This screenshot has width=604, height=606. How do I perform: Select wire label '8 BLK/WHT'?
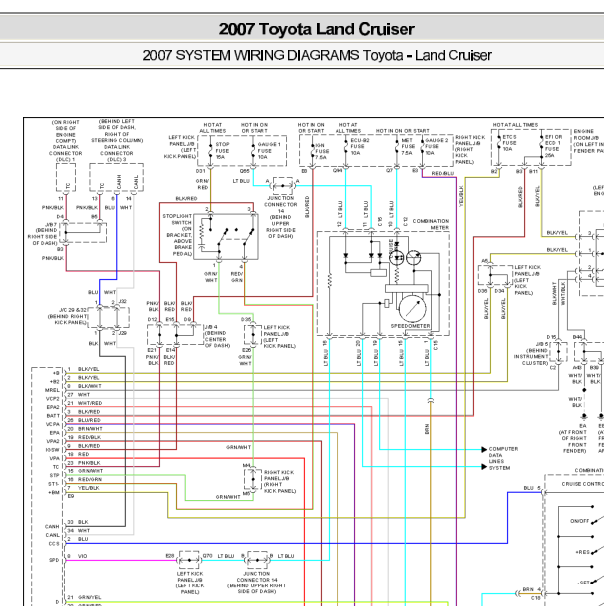(x=85, y=386)
